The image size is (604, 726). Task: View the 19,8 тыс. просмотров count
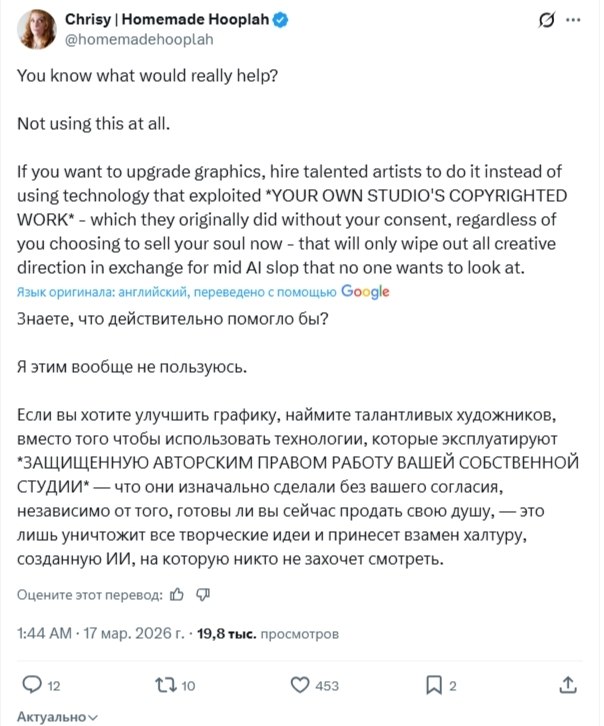(x=268, y=633)
